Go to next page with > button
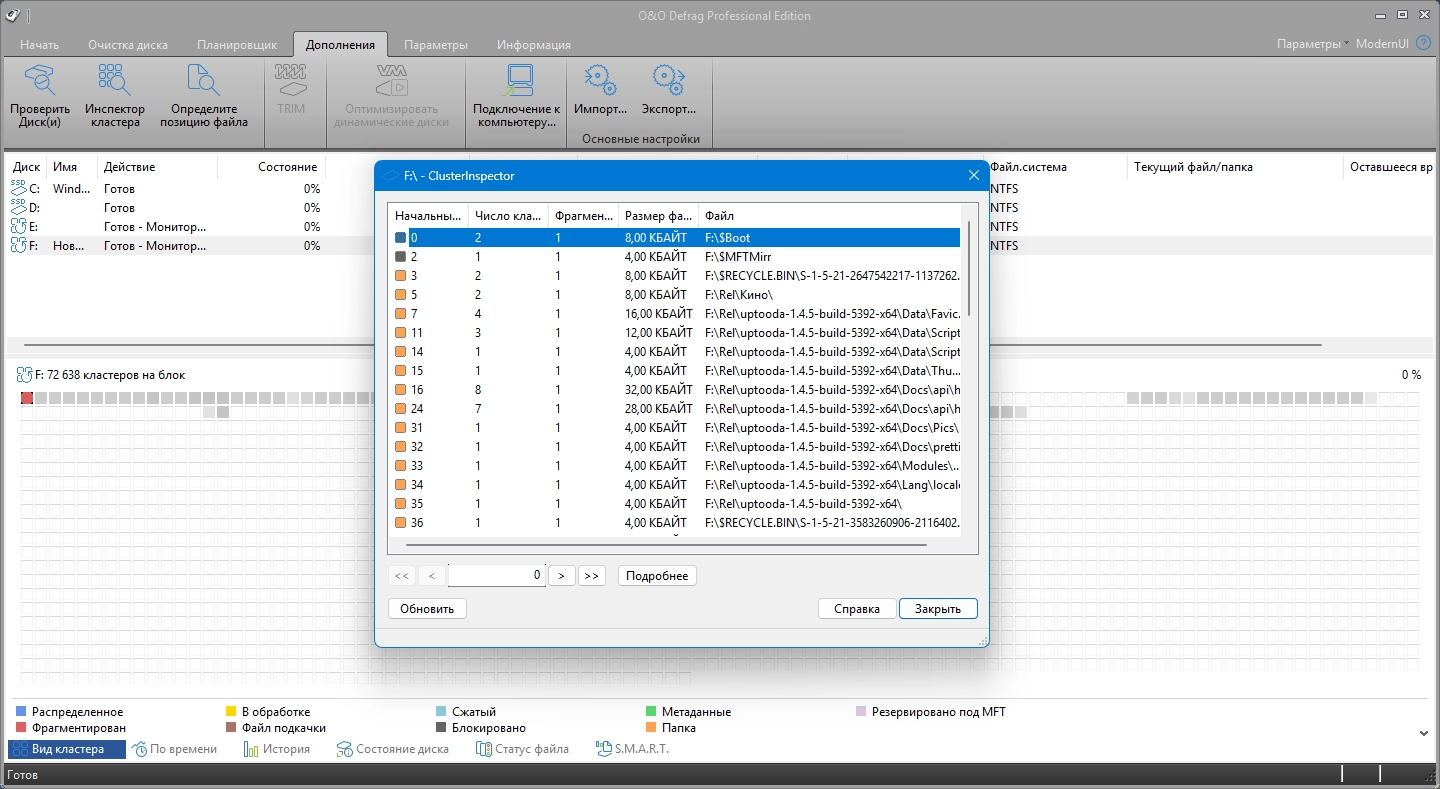The width and height of the screenshot is (1440, 789). coord(561,576)
